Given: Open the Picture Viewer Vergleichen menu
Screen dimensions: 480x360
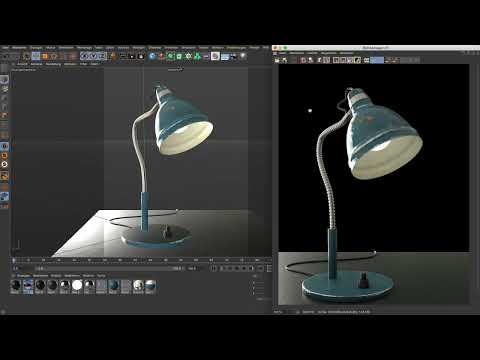Looking at the screenshot, I should tap(329, 53).
